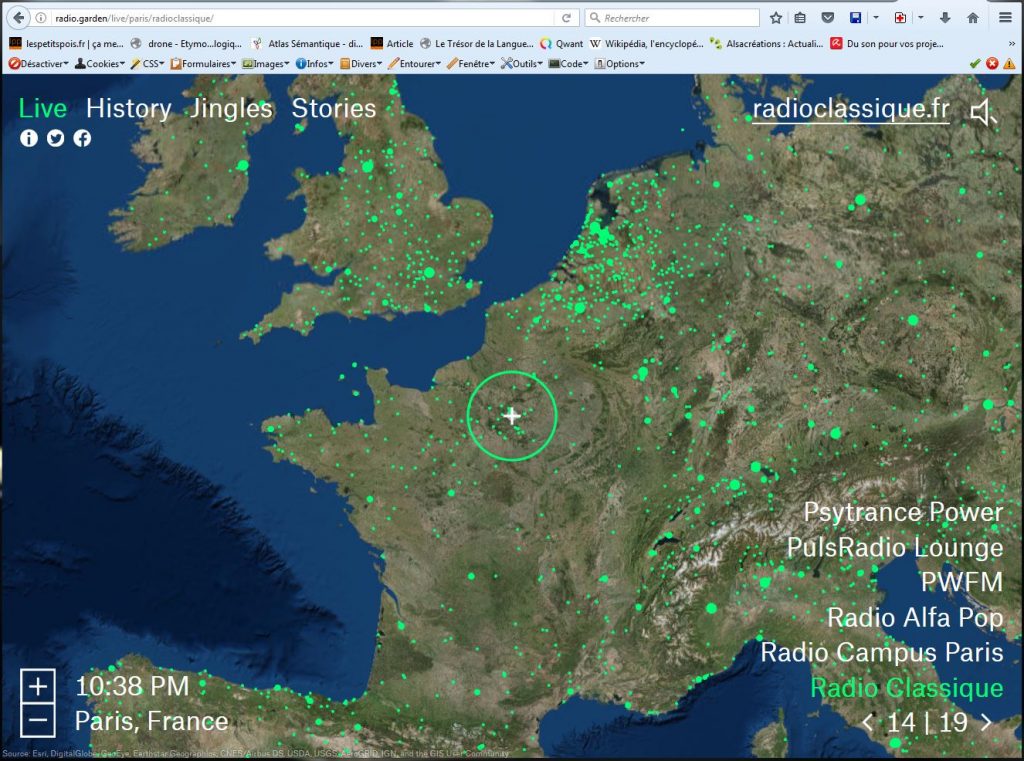Go to the next station page arrow
This screenshot has height=761, width=1024.
tap(987, 722)
